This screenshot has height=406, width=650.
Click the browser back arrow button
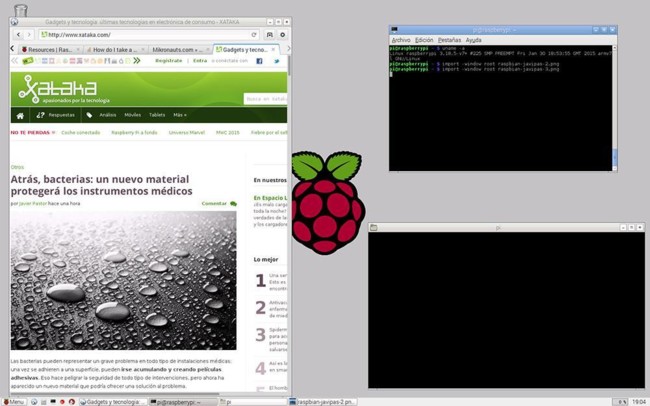[17, 35]
